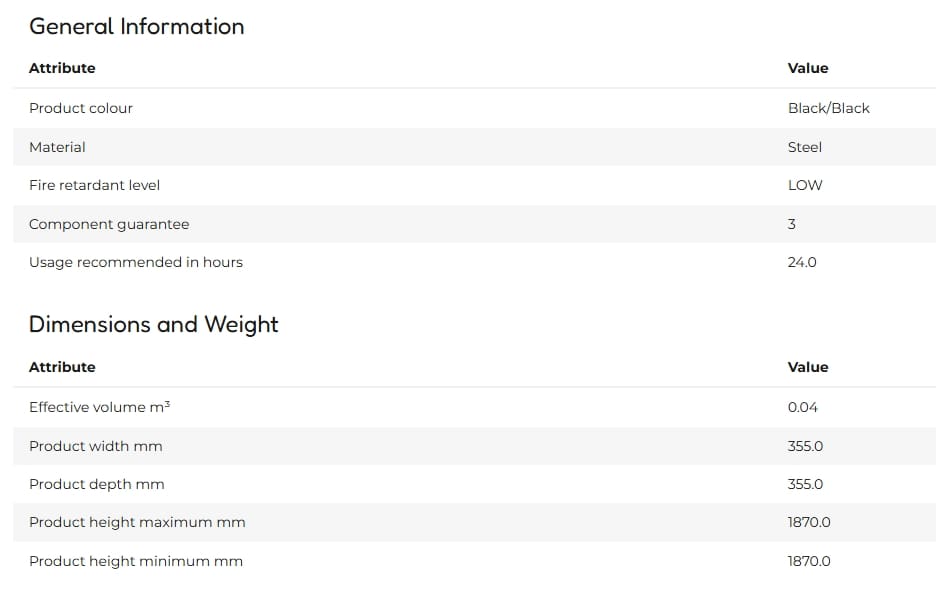Click the Component guarantee value 3
The height and width of the screenshot is (590, 936).
coord(792,224)
